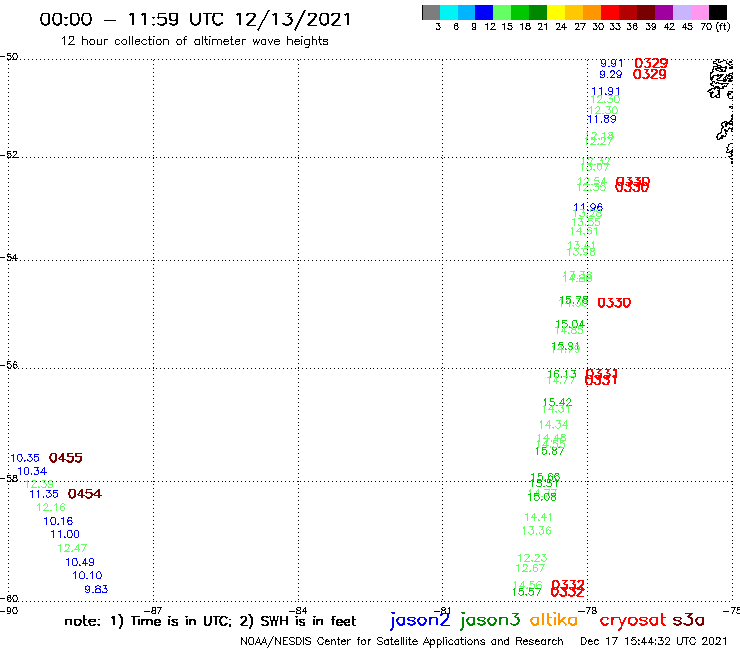740x650 pixels.
Task: Select the 13.36 wave height value
Action: click(536, 531)
